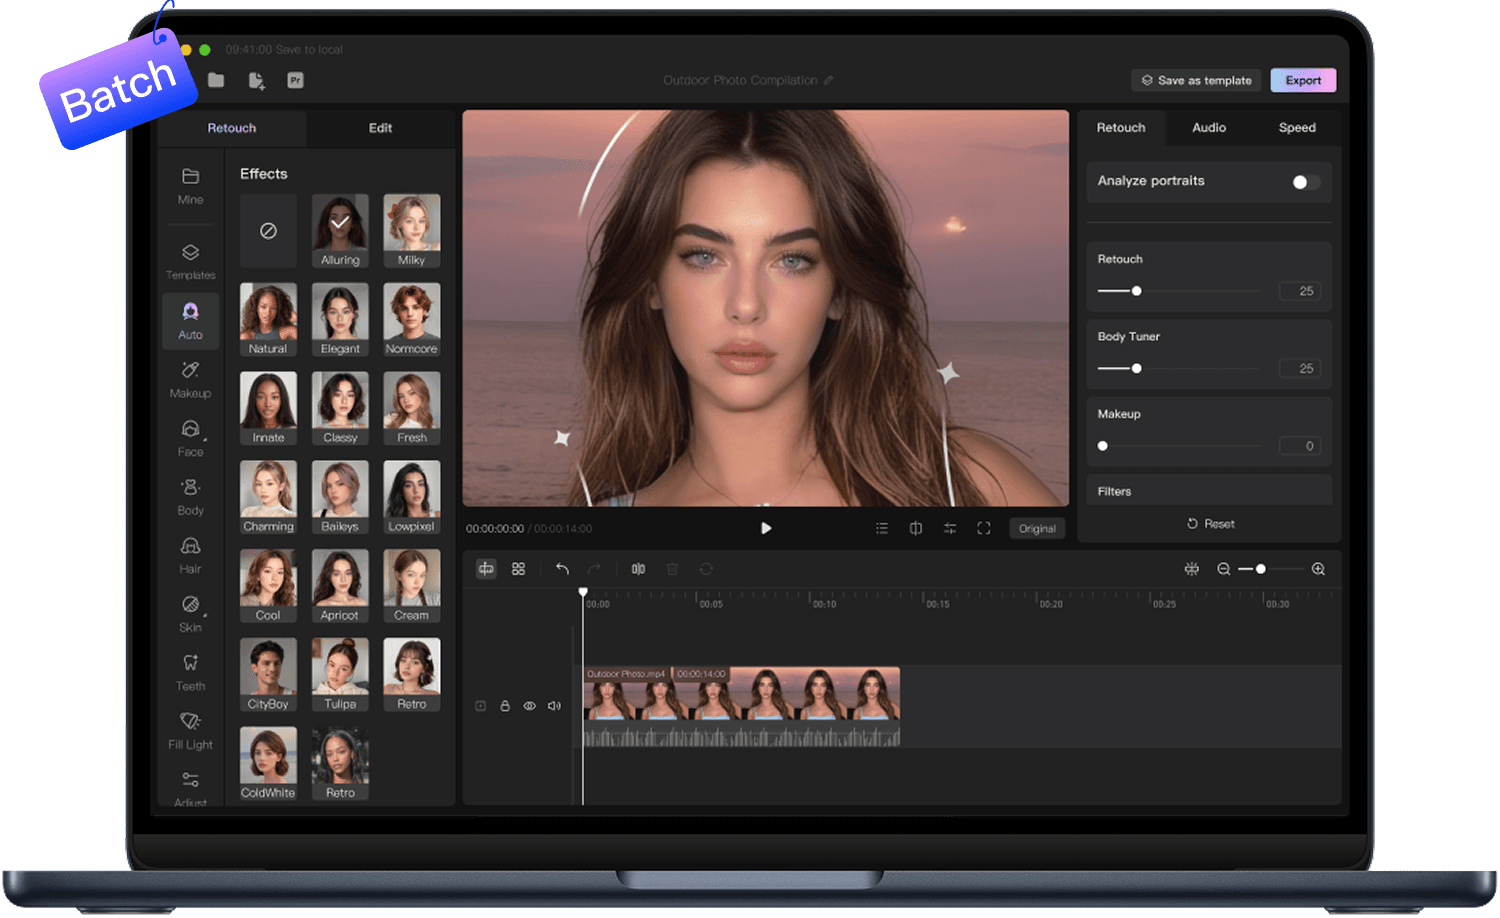Switch to the Audio tab
This screenshot has height=918, width=1500.
point(1208,128)
